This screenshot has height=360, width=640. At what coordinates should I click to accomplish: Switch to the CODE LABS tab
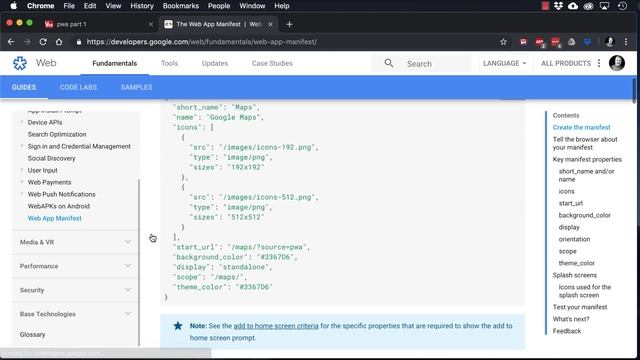point(78,87)
